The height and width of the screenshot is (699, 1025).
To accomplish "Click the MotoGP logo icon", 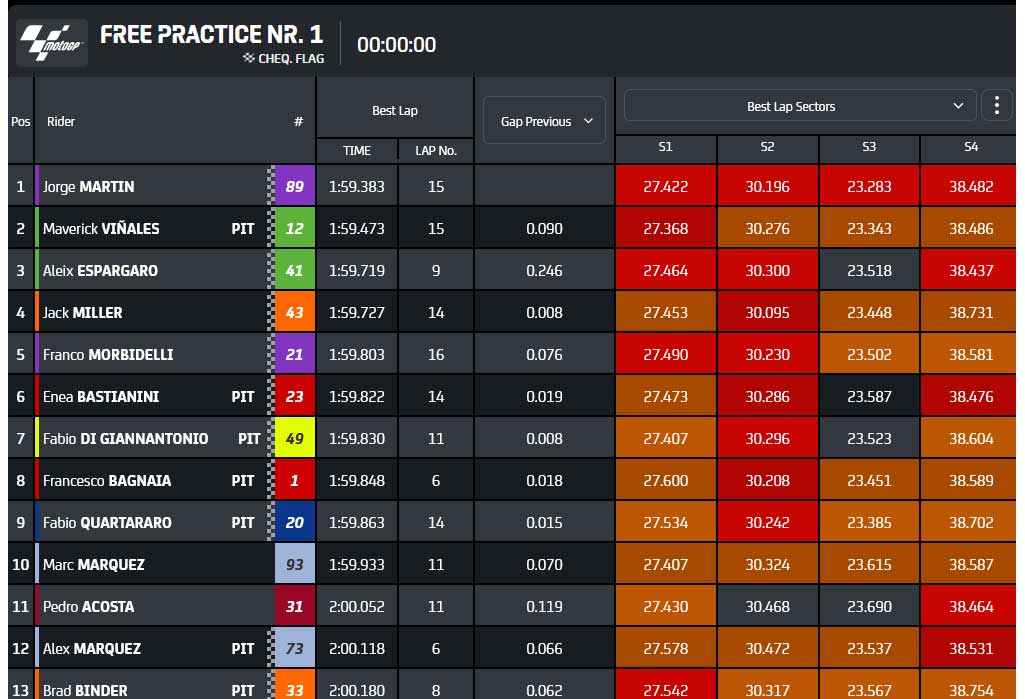I will (x=52, y=43).
